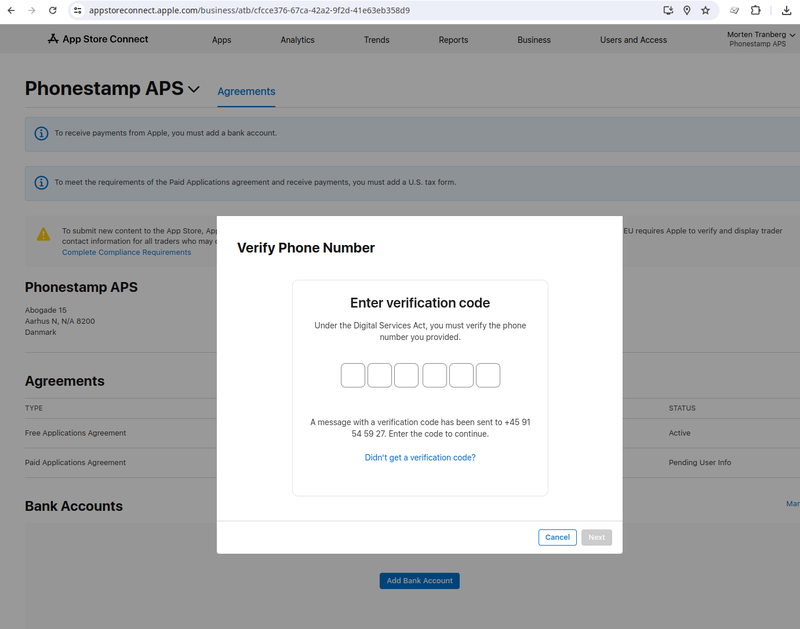Open site information icon in address bar
This screenshot has height=629, width=800.
tap(78, 10)
